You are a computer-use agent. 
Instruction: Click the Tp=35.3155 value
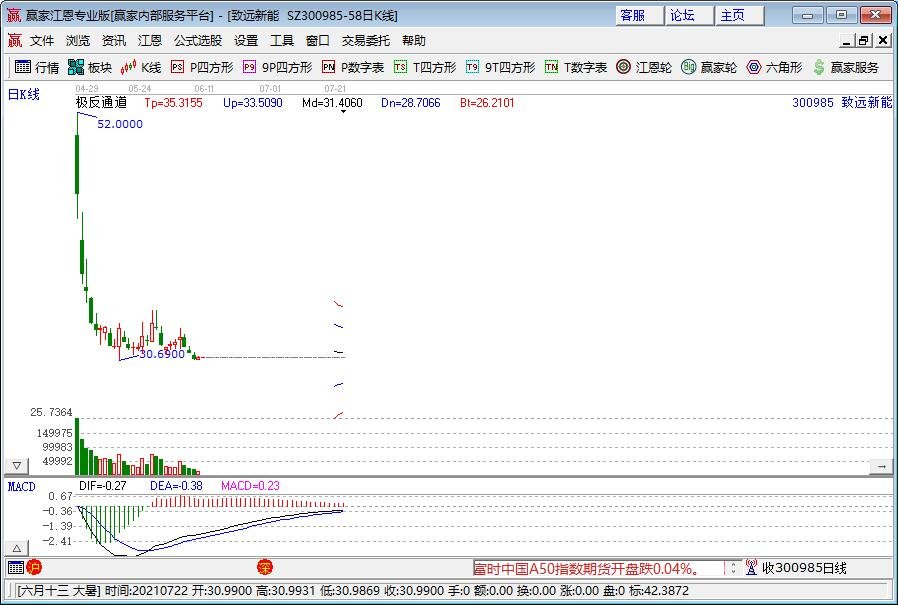[174, 103]
